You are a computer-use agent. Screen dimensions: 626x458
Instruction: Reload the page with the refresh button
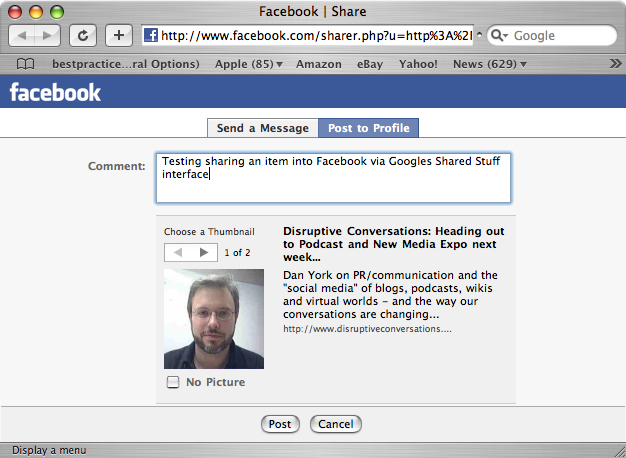[x=82, y=35]
